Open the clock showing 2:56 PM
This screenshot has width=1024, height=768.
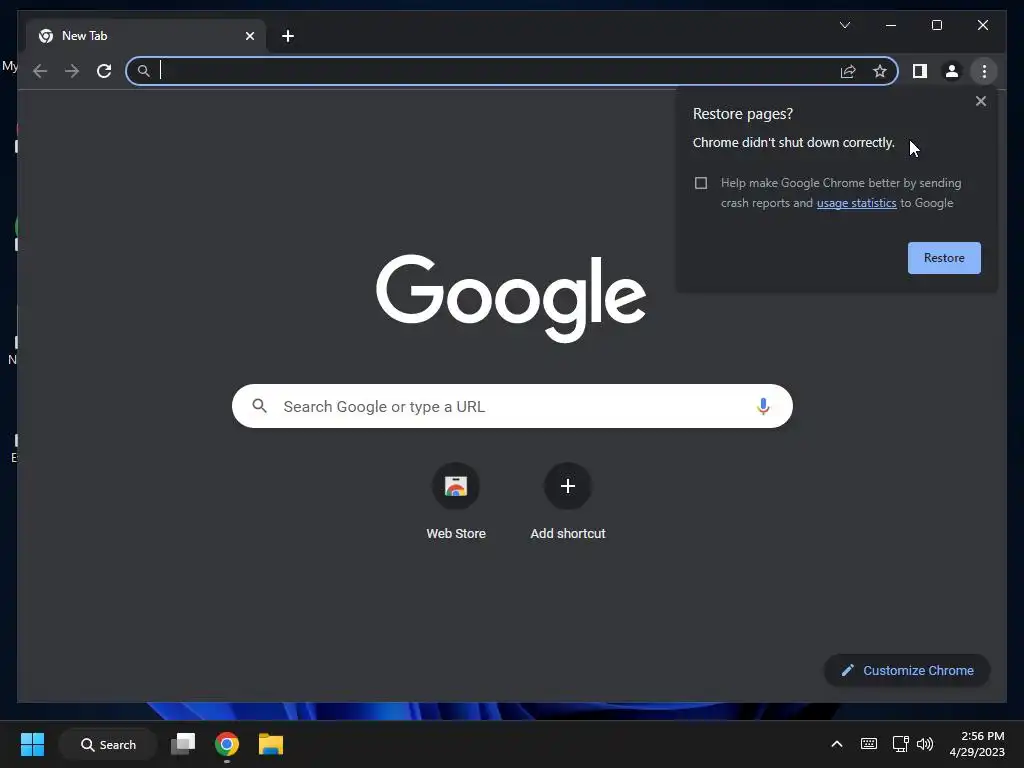click(x=977, y=744)
